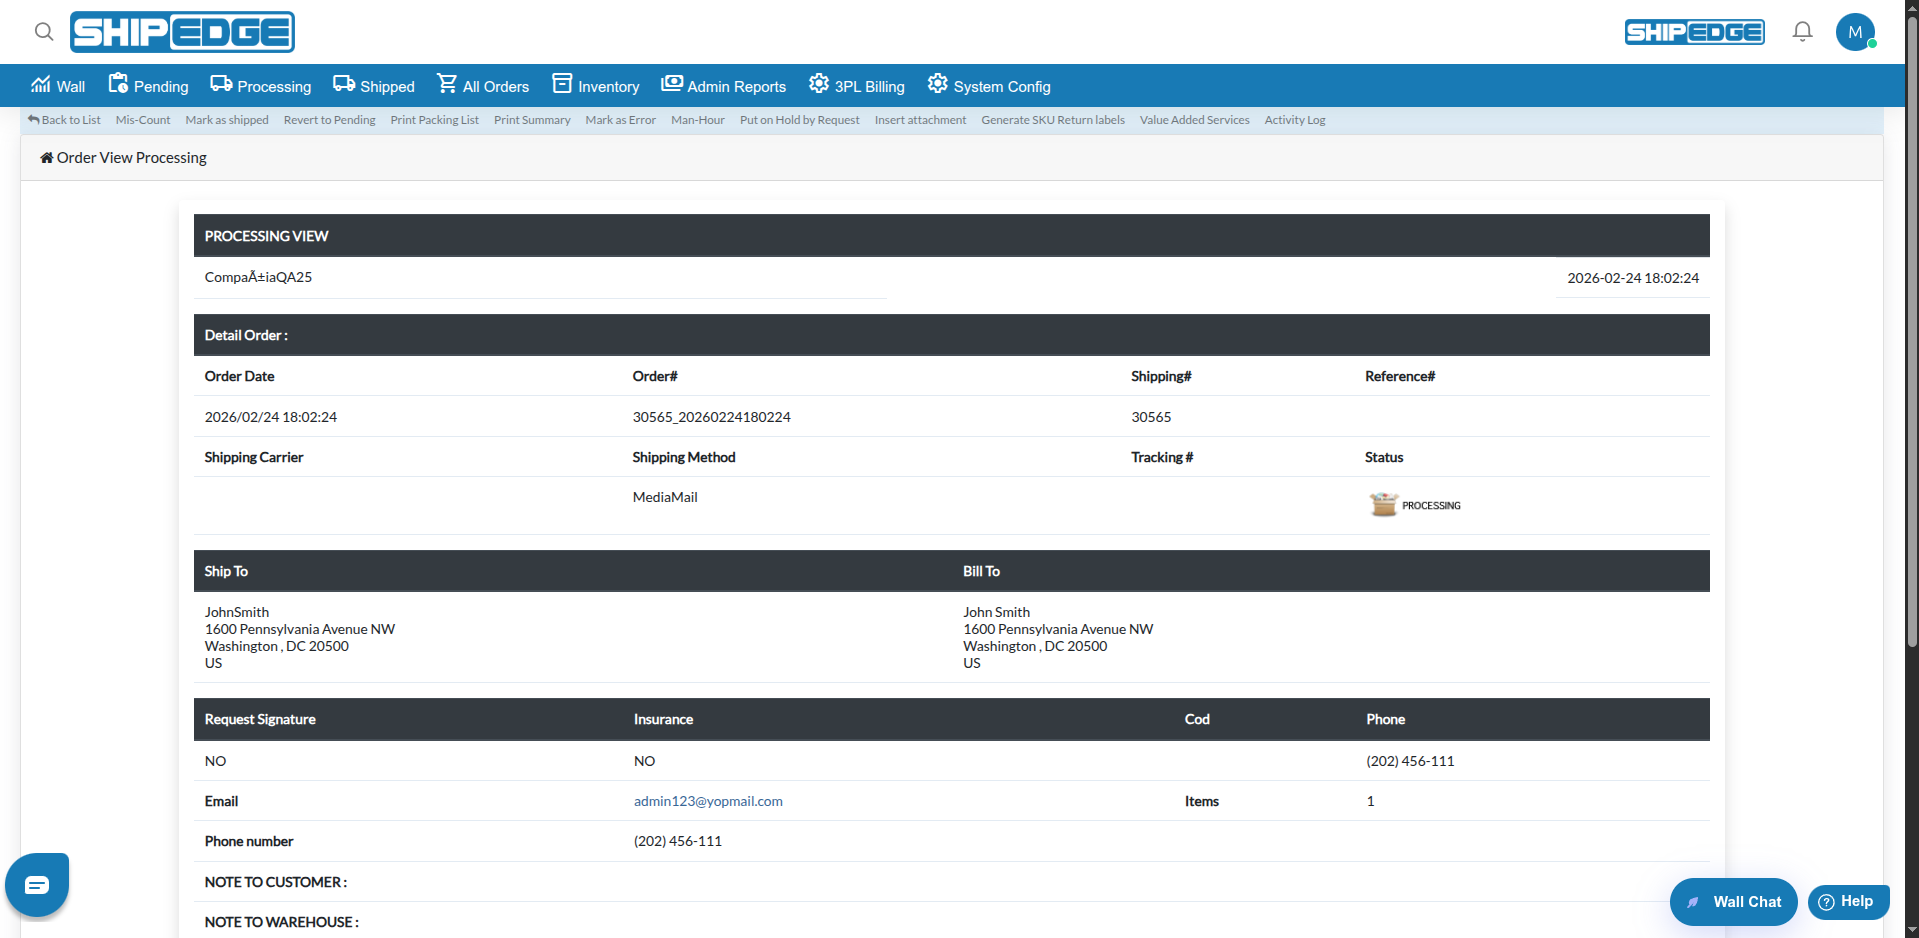This screenshot has height=938, width=1919.
Task: Click the admin123@yopmail.com email link
Action: tap(708, 801)
